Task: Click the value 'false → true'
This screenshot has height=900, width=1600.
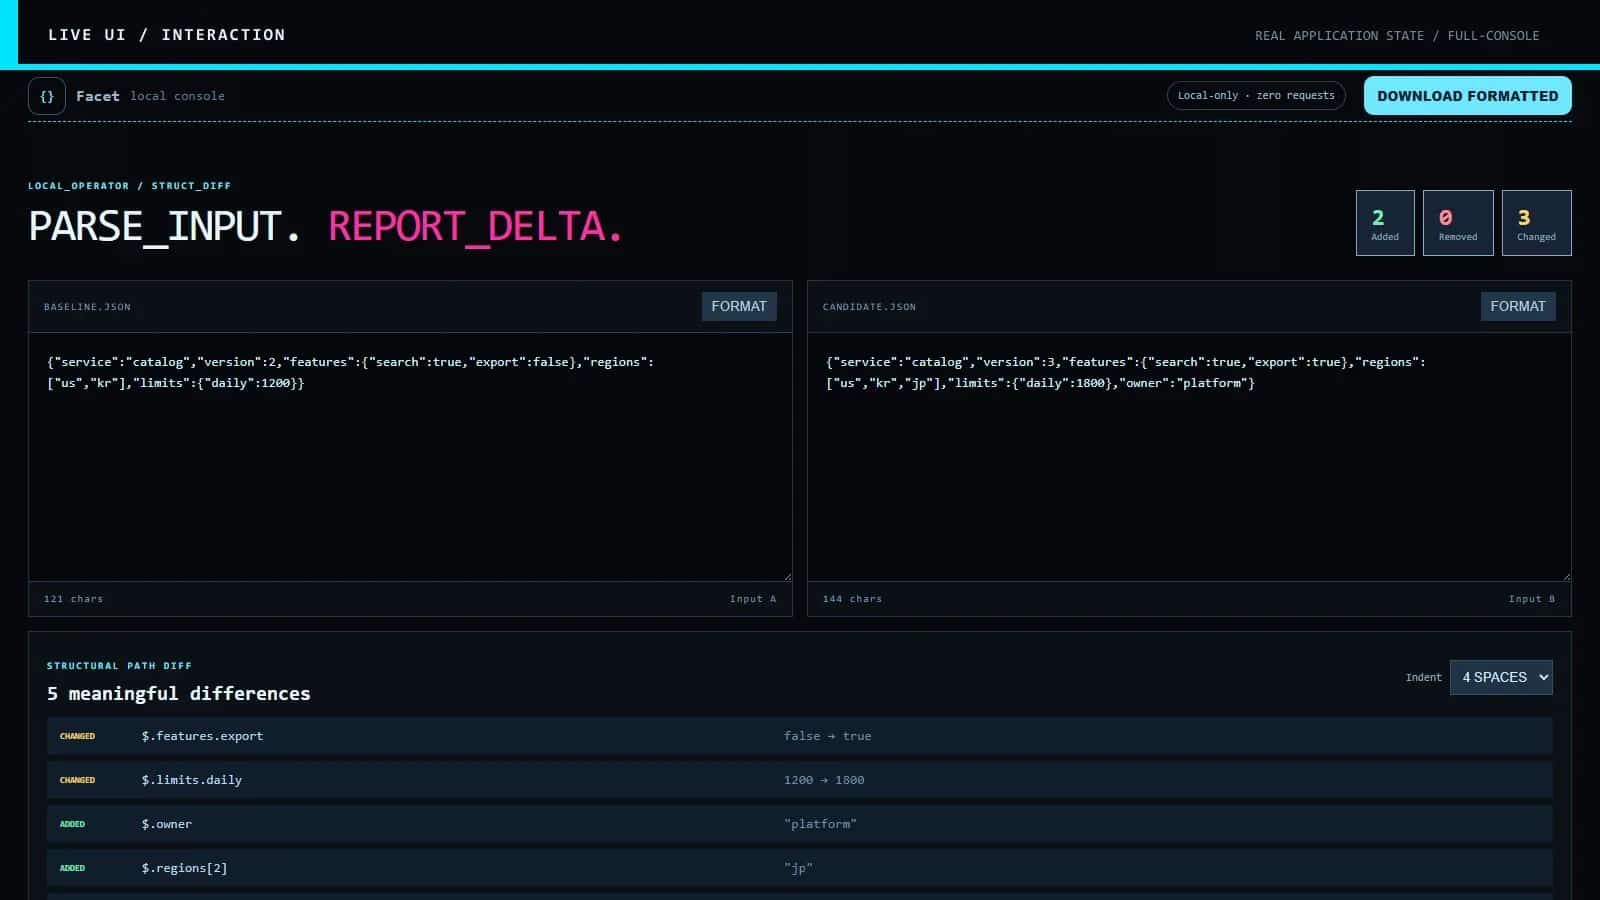Action: coord(827,736)
